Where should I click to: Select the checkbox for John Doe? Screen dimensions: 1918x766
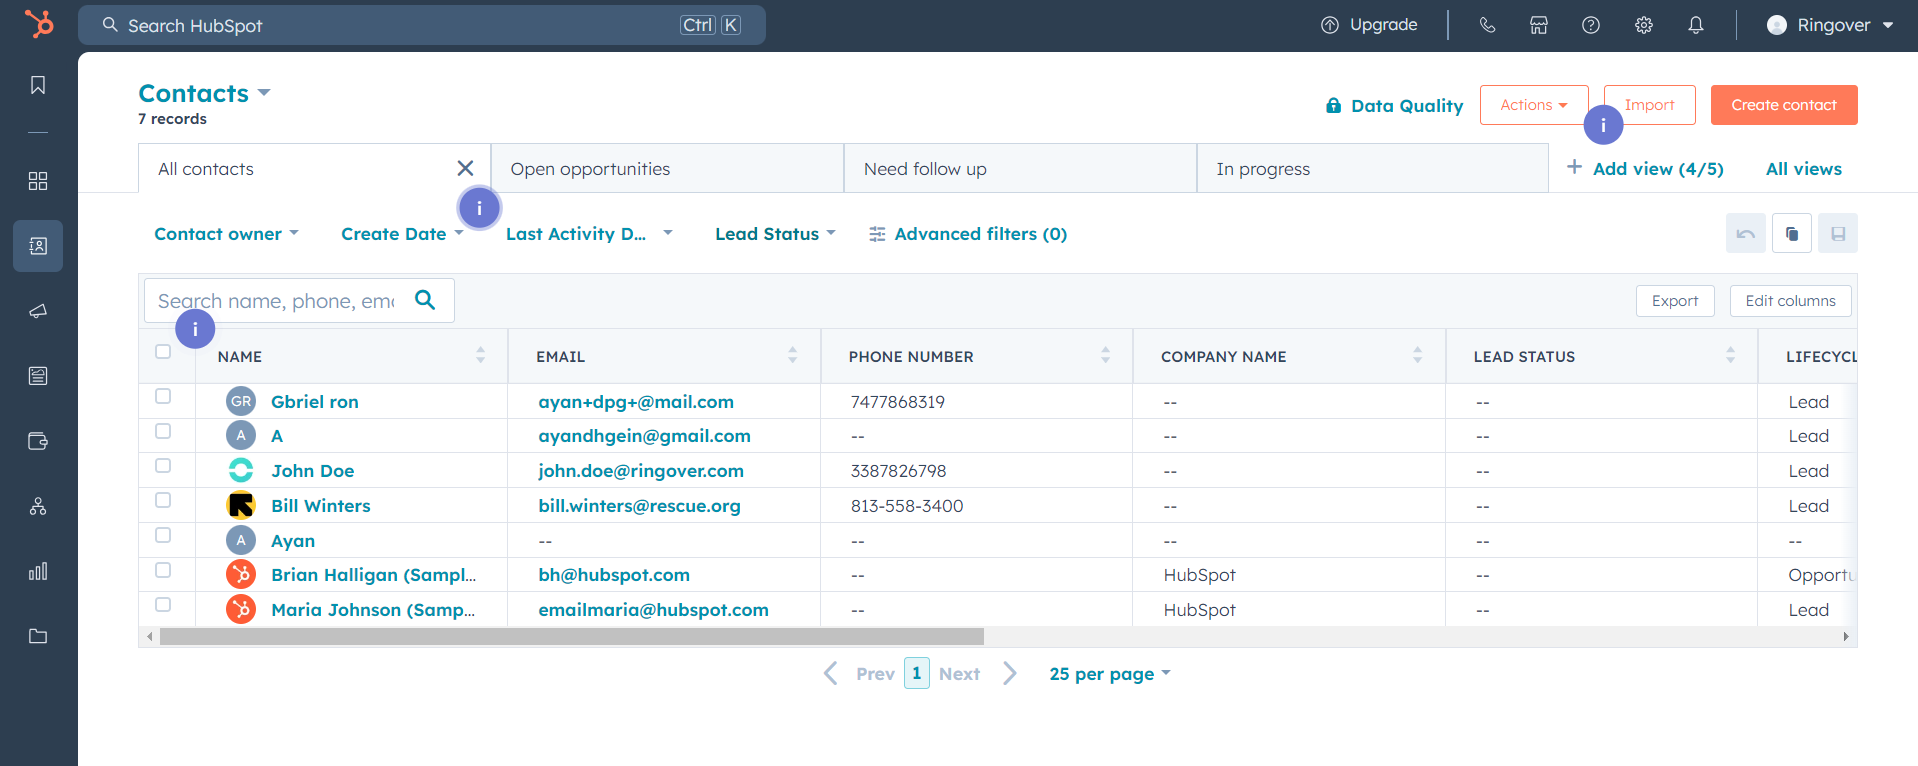163,465
